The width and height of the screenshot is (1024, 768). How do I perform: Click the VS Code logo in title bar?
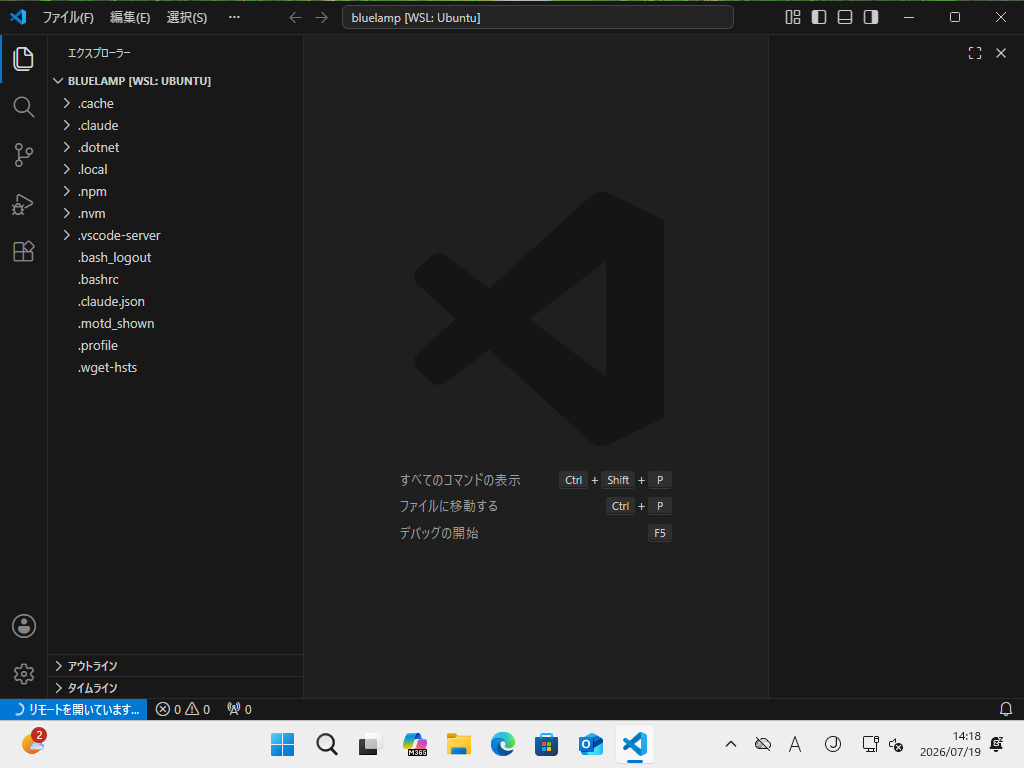18,17
